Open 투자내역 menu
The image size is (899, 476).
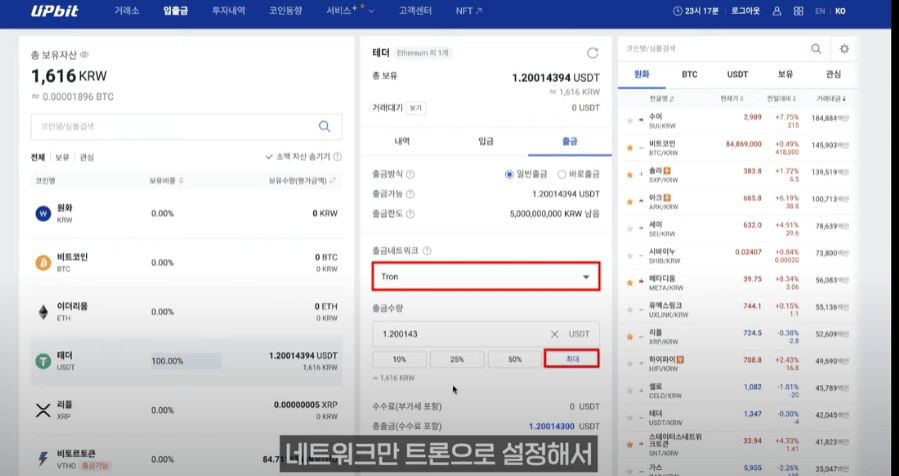point(228,11)
